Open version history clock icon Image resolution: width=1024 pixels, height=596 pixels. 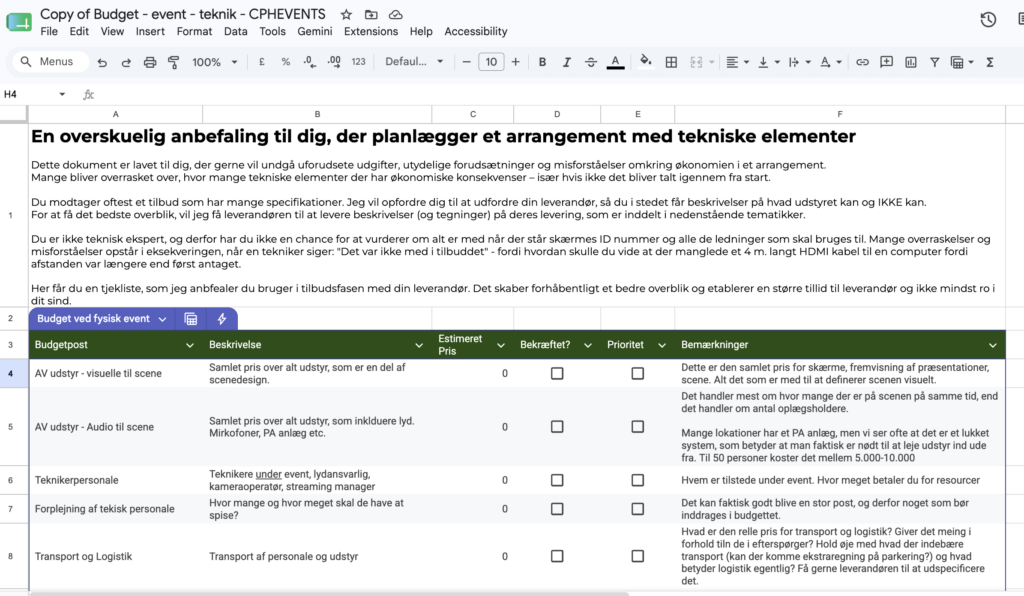[x=988, y=20]
